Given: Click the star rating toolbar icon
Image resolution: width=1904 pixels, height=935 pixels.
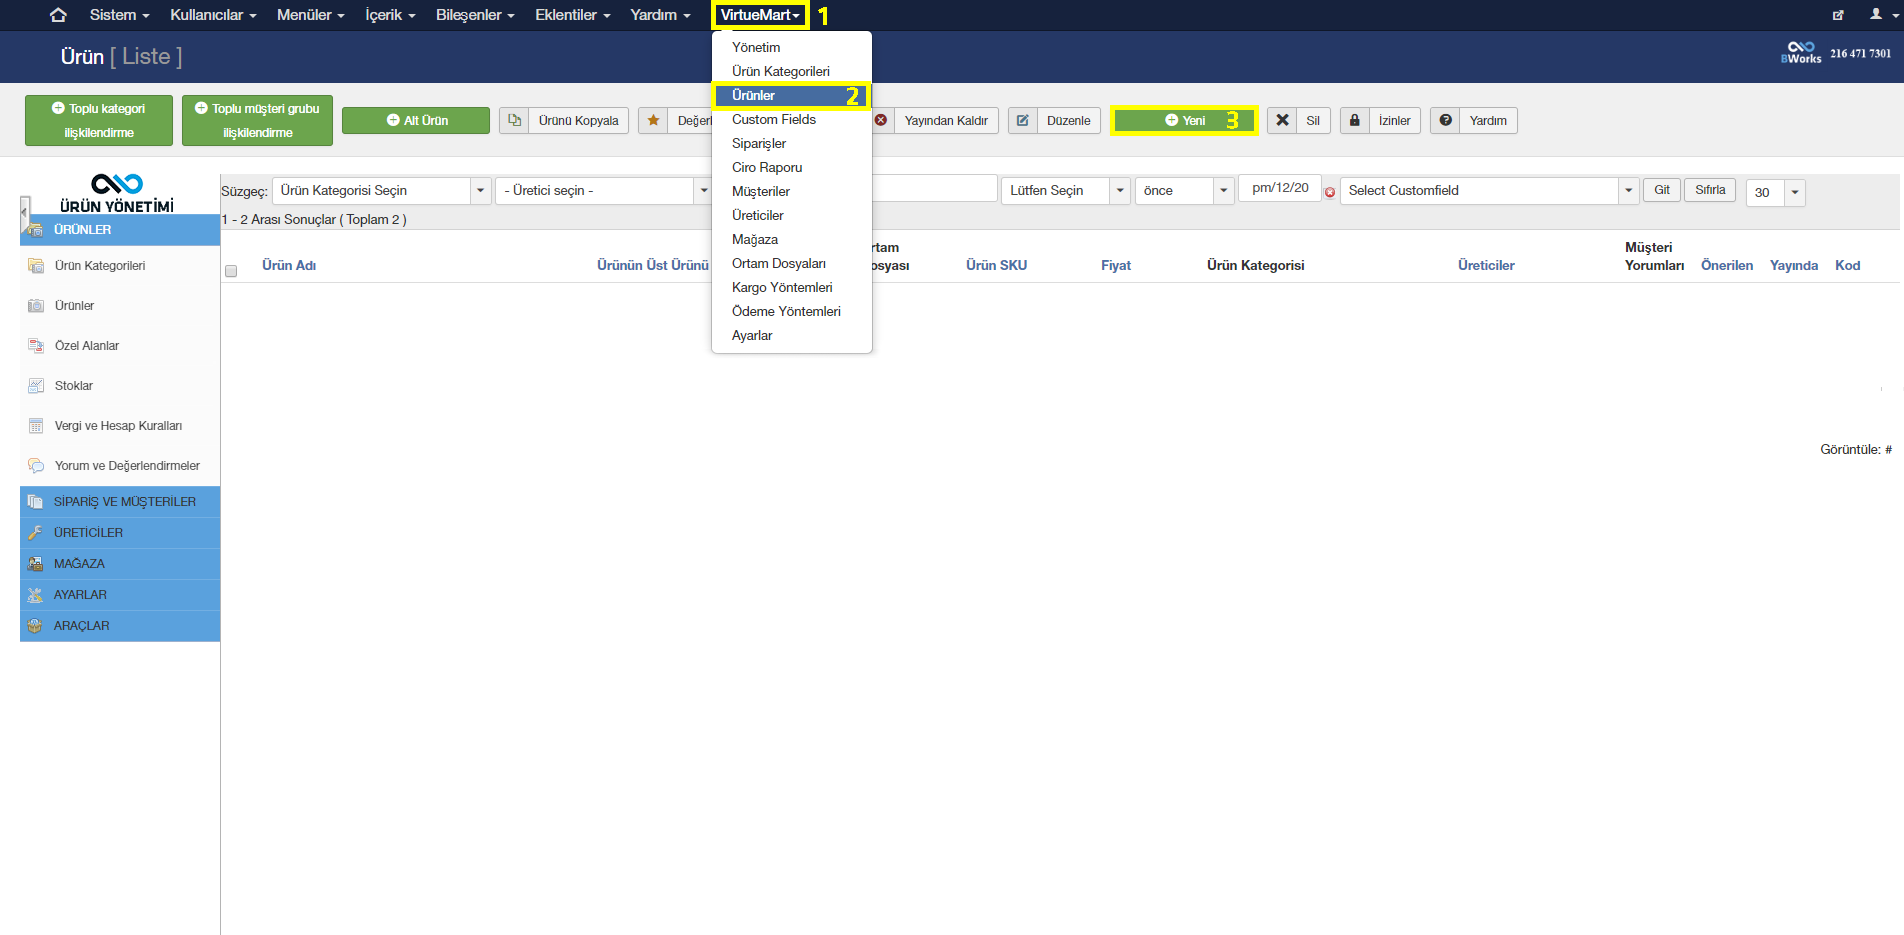Looking at the screenshot, I should coord(653,120).
